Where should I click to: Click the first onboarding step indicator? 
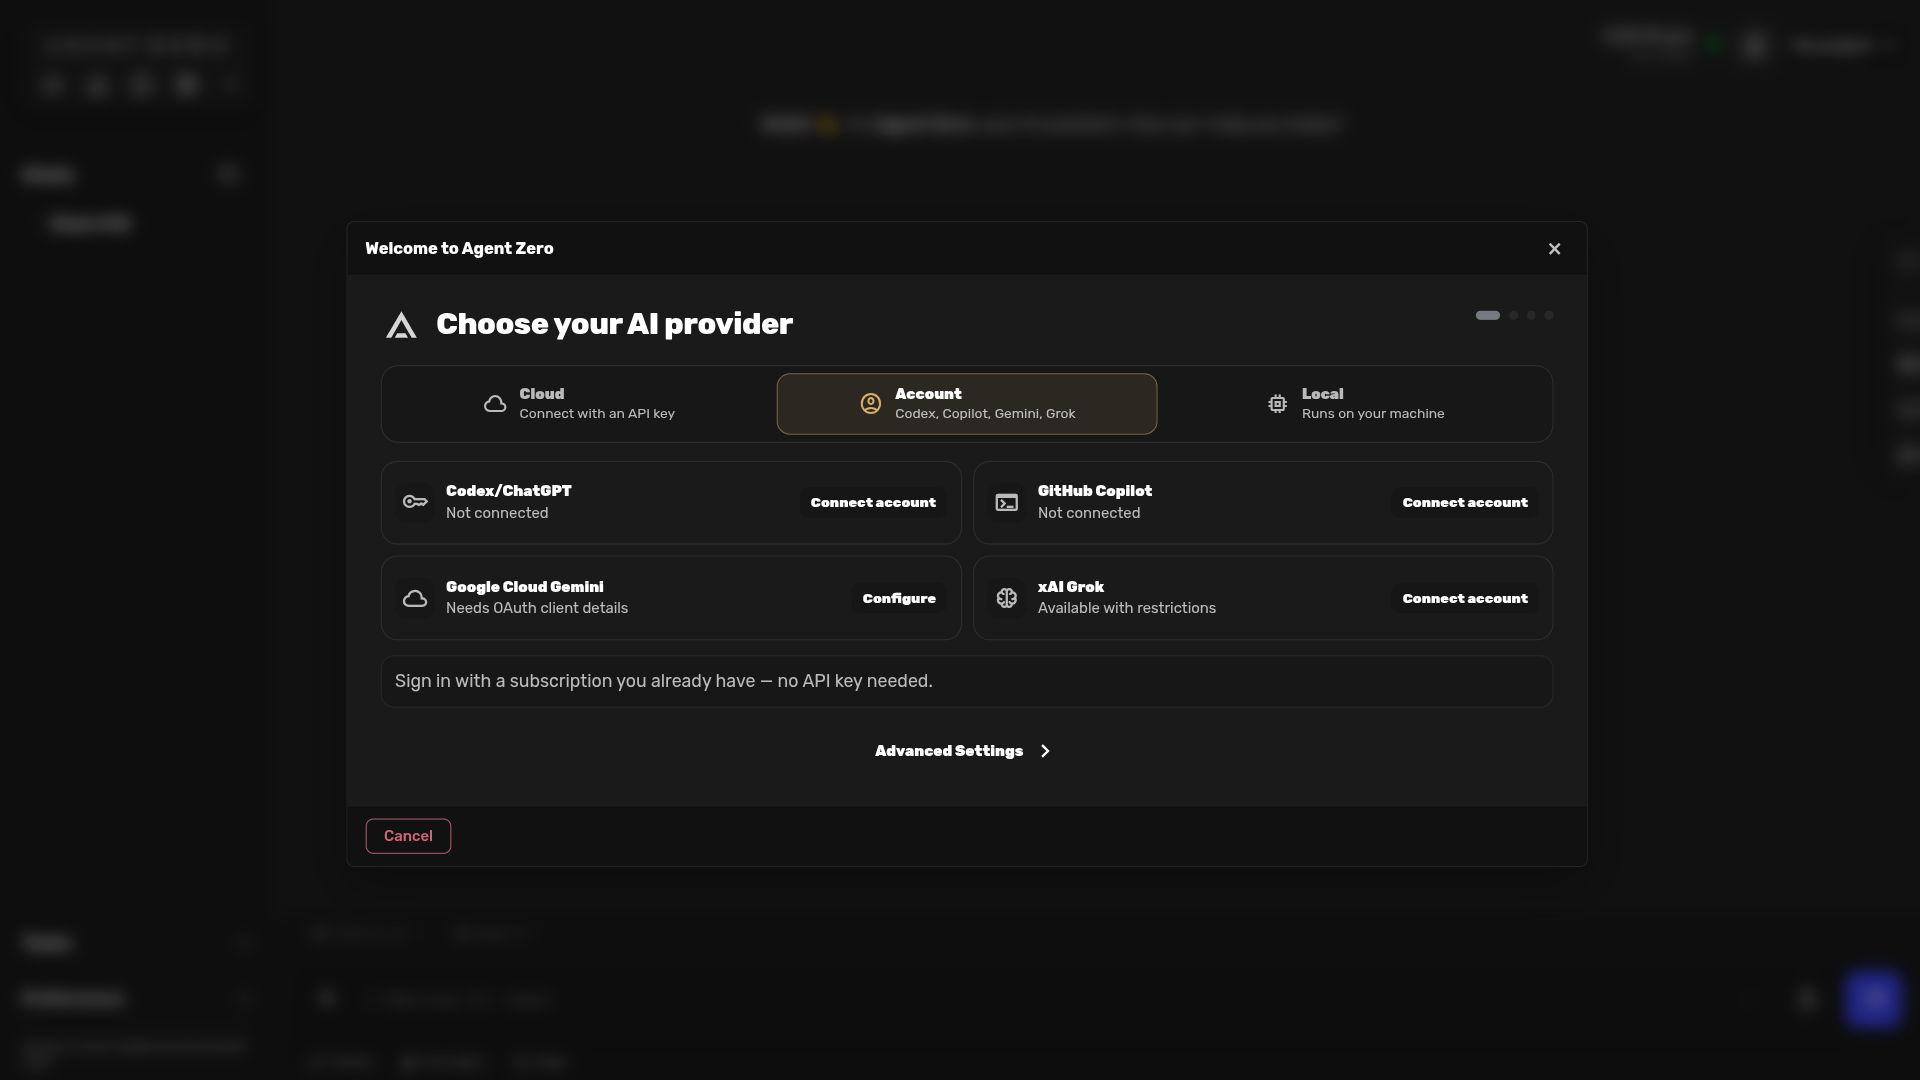(x=1488, y=315)
